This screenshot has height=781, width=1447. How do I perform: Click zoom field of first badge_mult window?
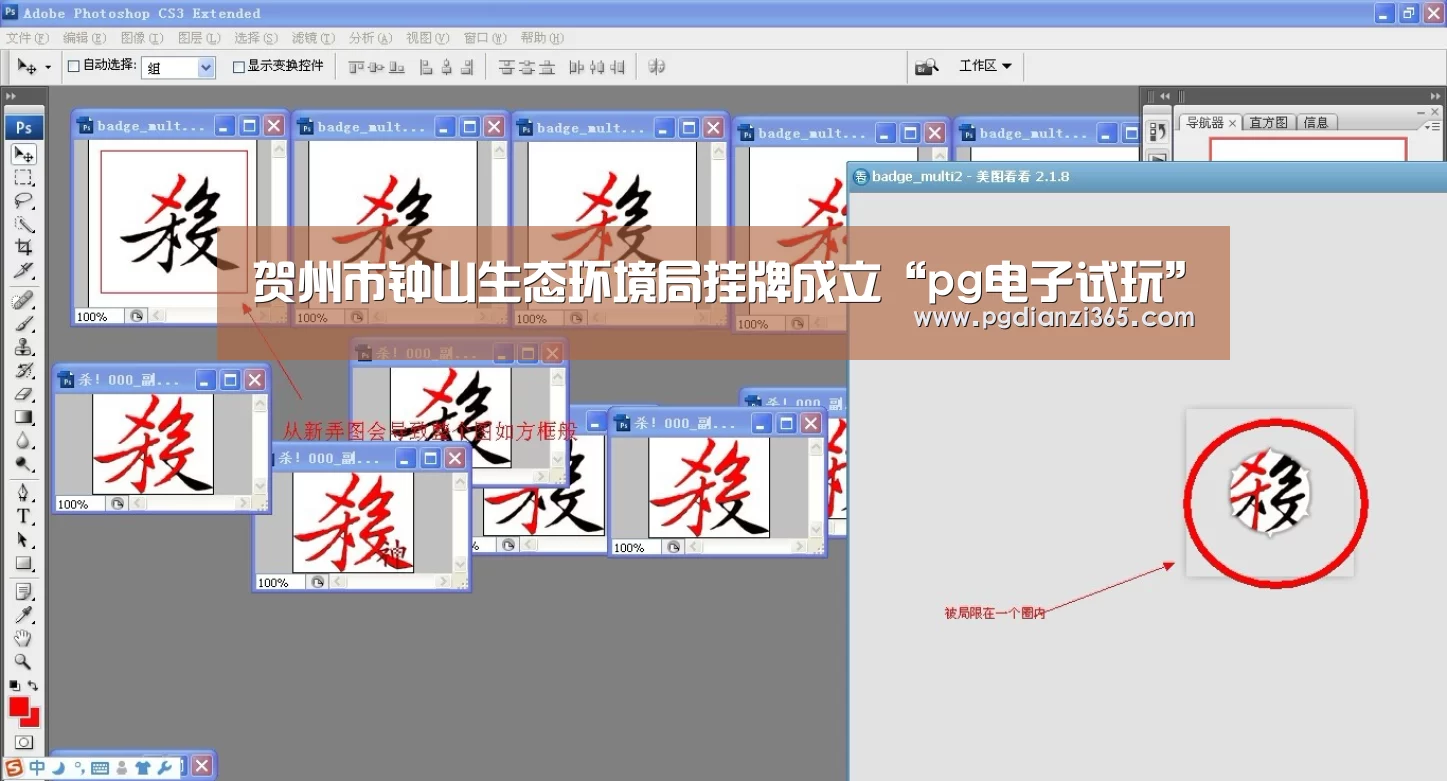(98, 316)
